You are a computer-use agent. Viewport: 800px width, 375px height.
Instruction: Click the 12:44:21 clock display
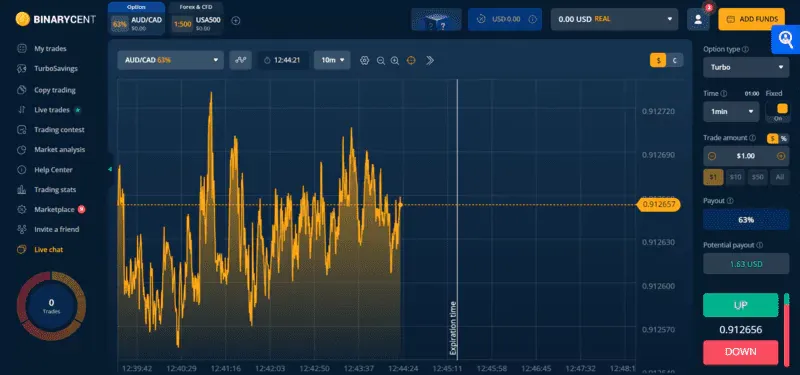click(283, 60)
